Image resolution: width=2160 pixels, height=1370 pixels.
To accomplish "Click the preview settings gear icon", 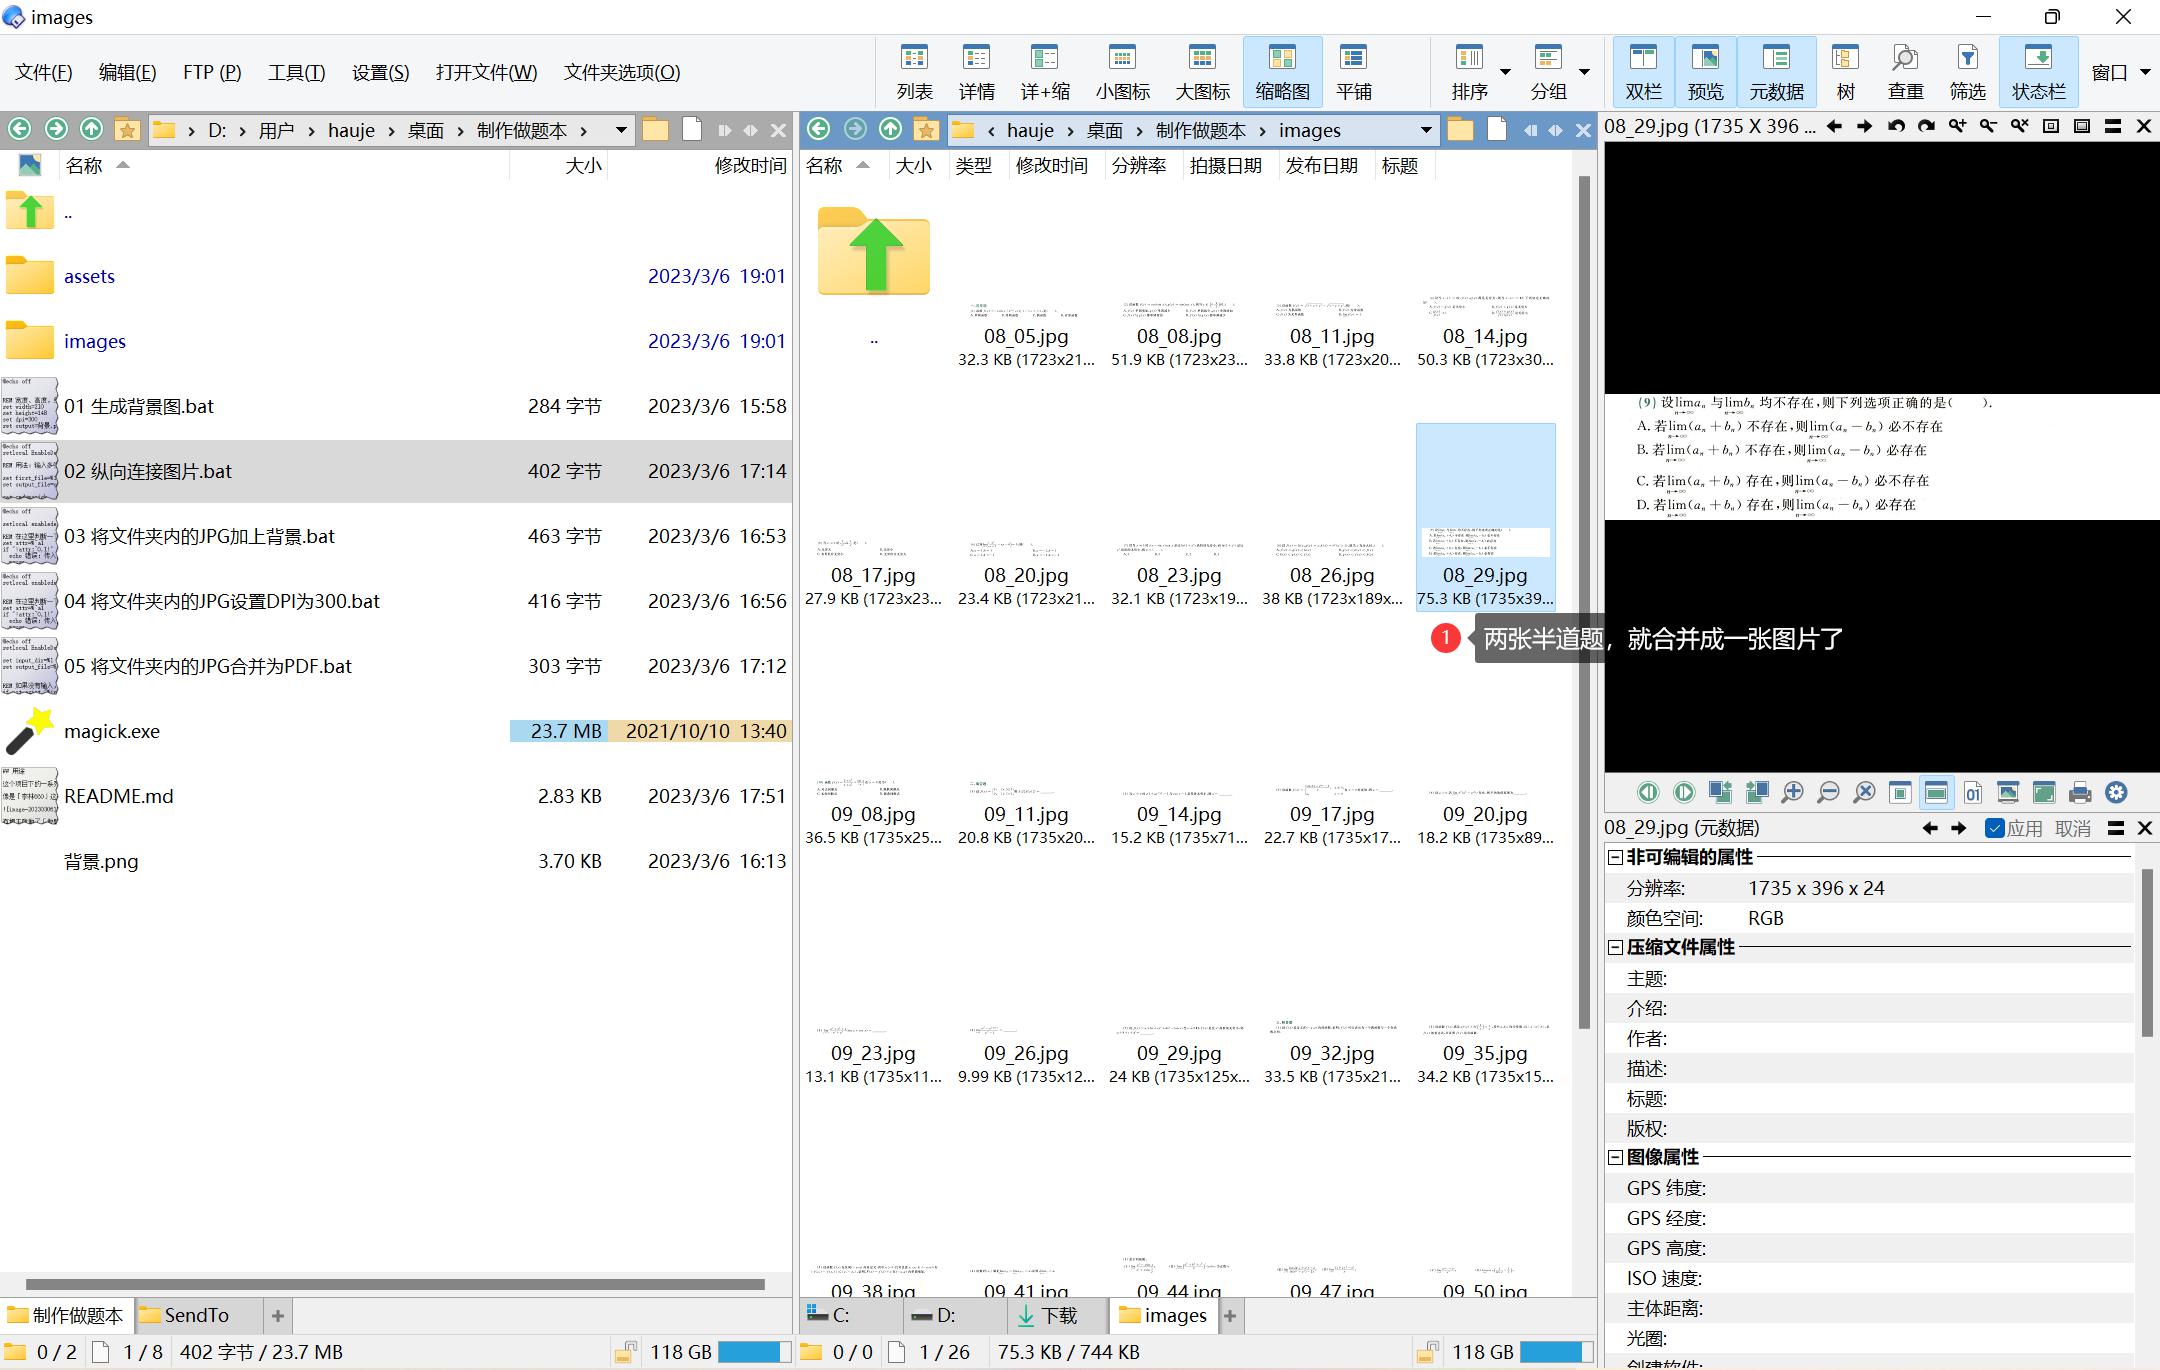I will pos(2116,793).
